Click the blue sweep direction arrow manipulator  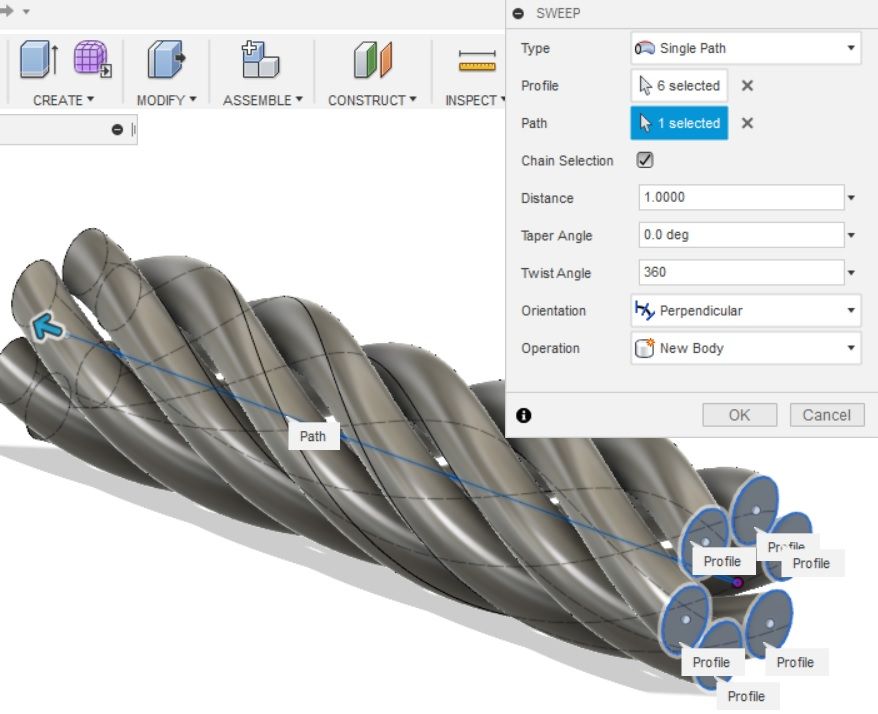coord(48,325)
